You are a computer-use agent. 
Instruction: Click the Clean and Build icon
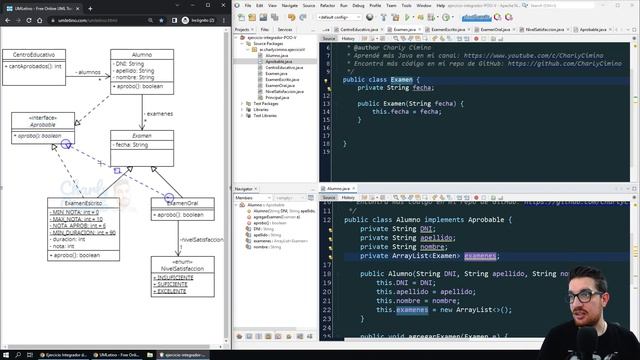pos(395,17)
